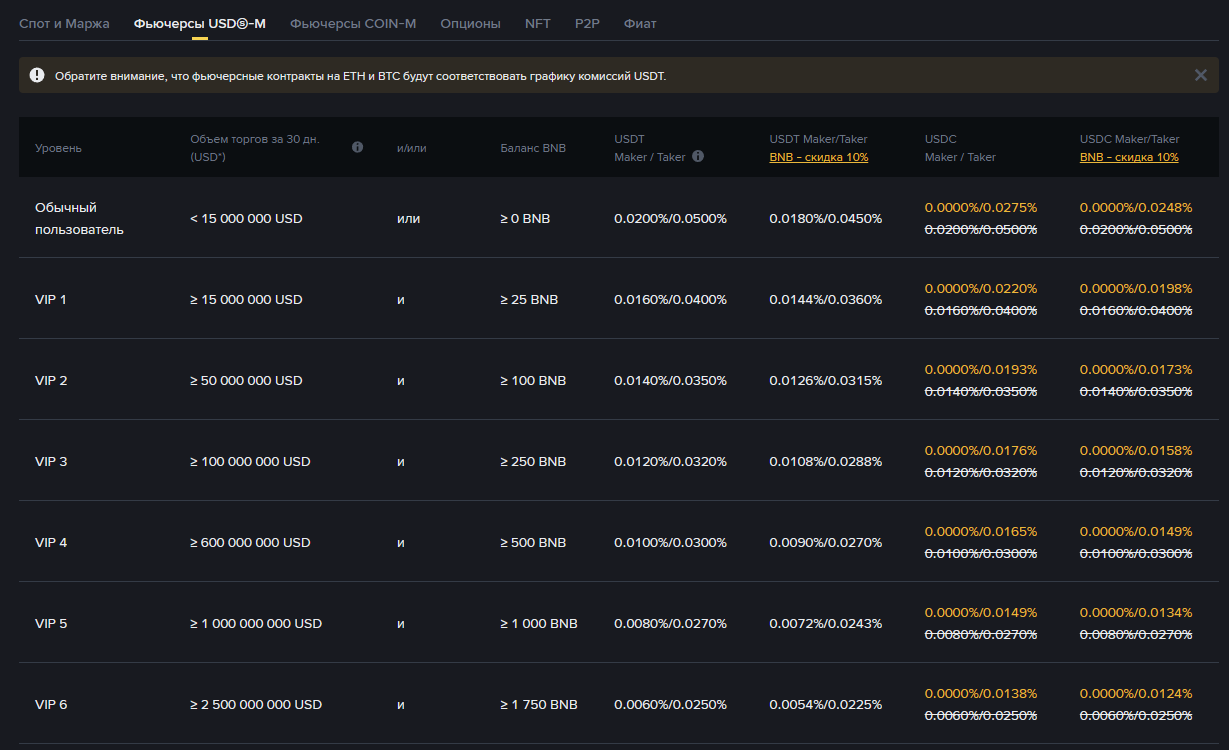Screen dimensions: 1229x750
Task: Open the Фьючерсы COIN-M tab
Action: (353, 23)
